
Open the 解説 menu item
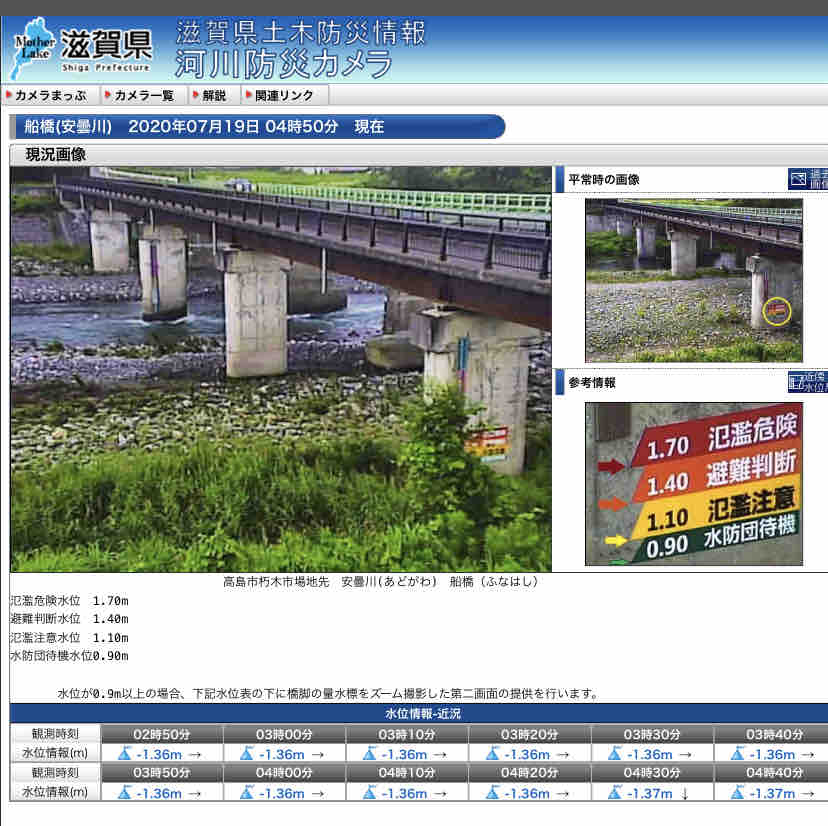tap(213, 96)
